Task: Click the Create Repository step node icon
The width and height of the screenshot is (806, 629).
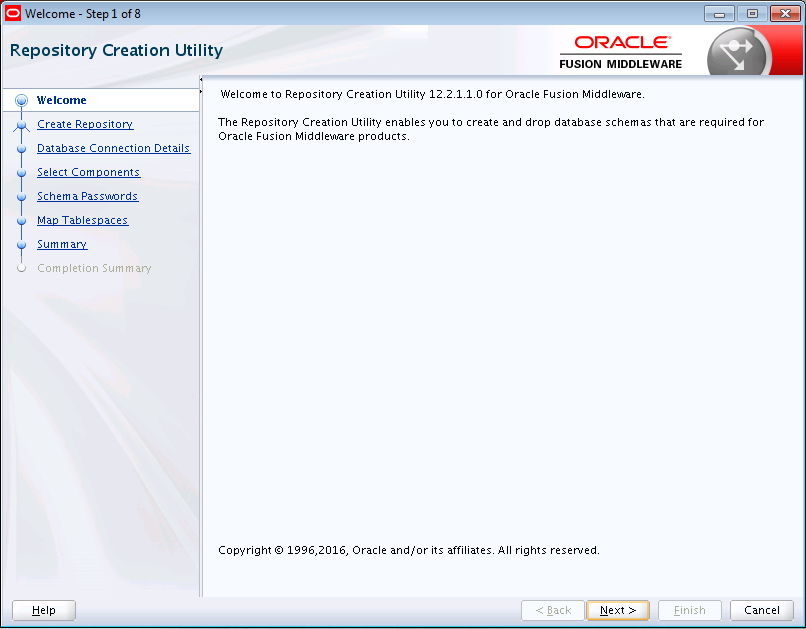Action: tap(21, 125)
